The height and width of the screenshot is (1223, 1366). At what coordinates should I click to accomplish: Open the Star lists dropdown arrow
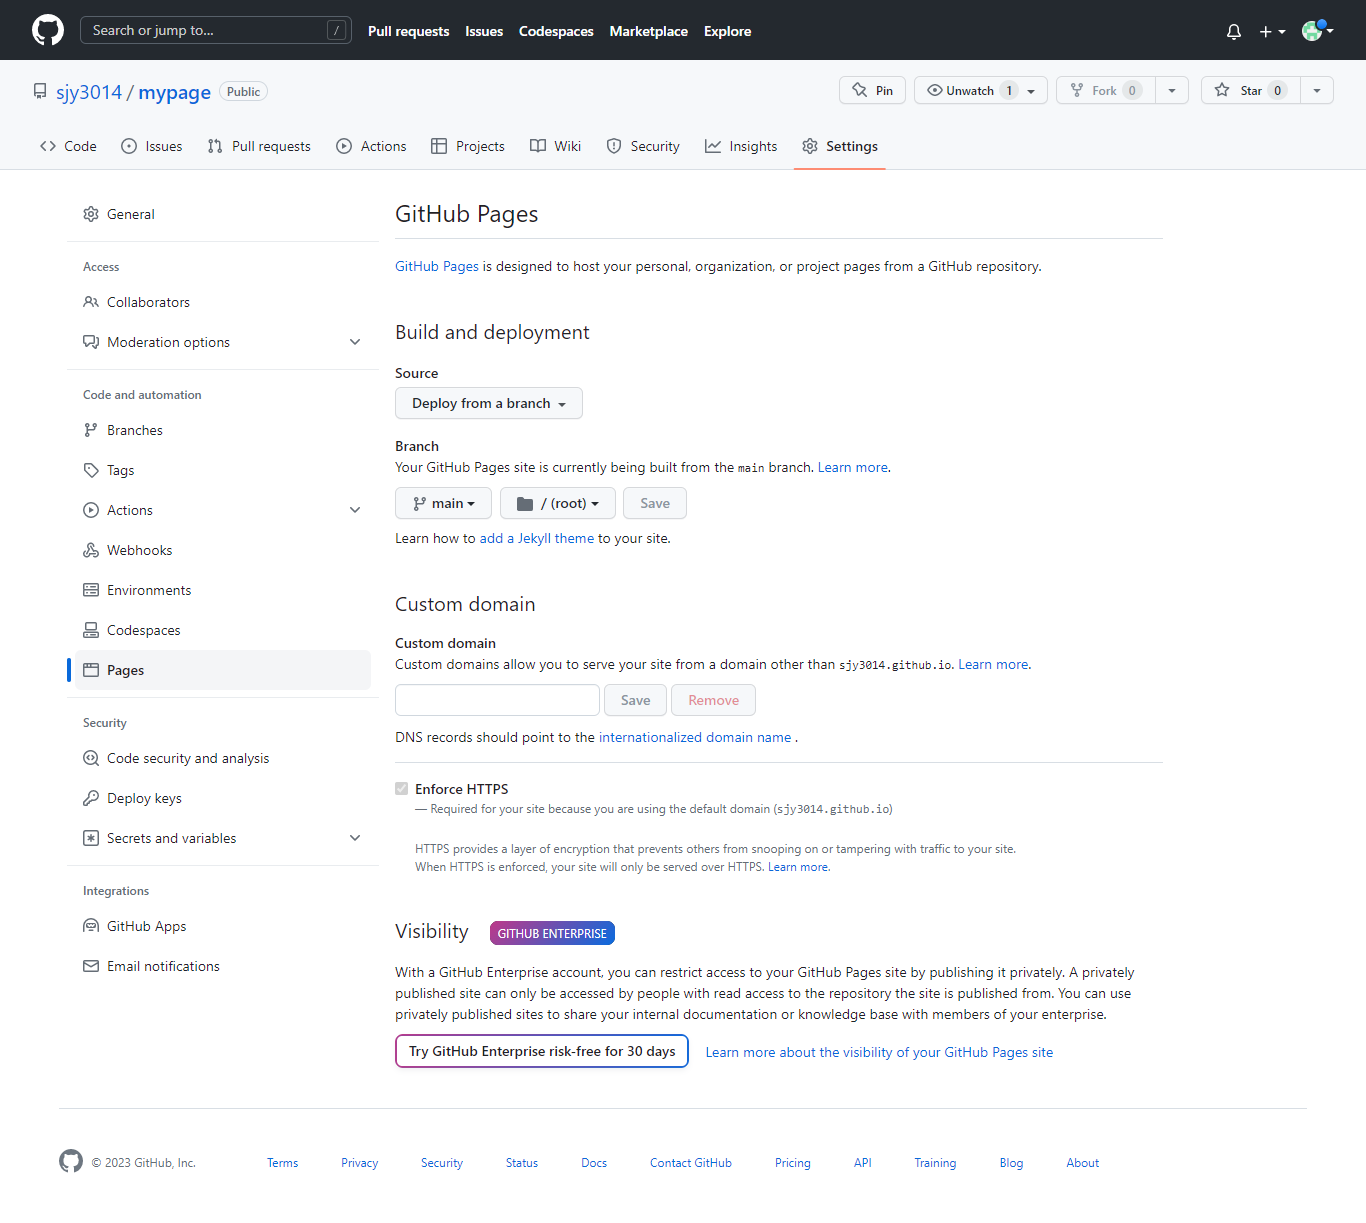click(x=1317, y=90)
